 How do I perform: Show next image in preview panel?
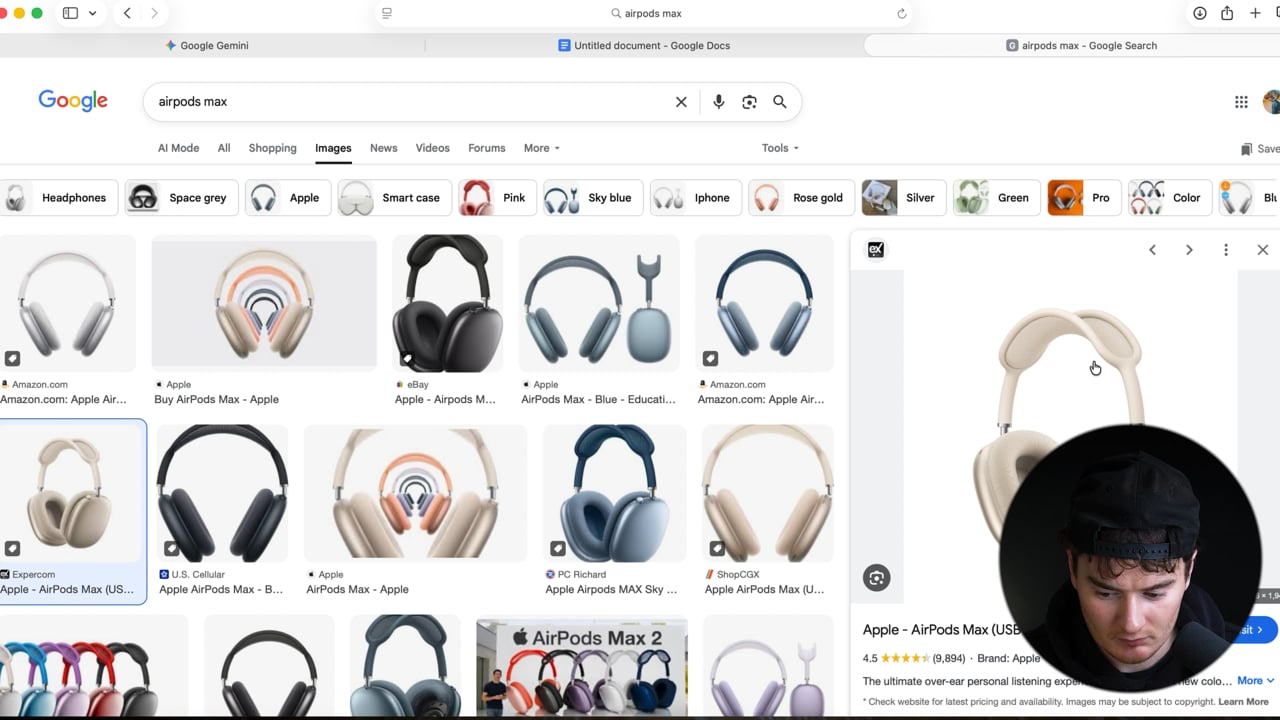pyautogui.click(x=1189, y=250)
